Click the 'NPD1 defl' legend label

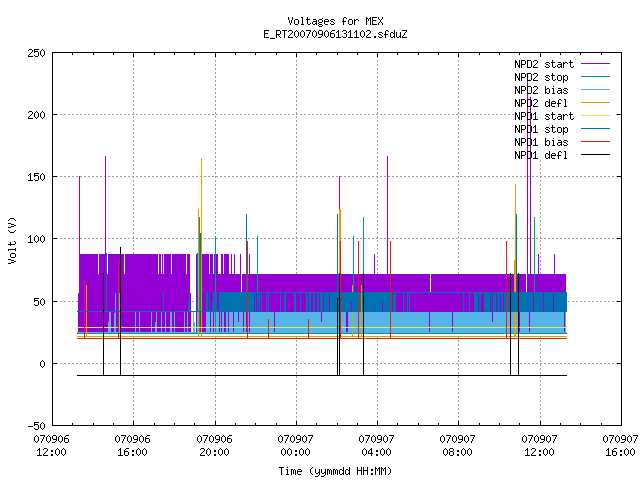(x=541, y=155)
